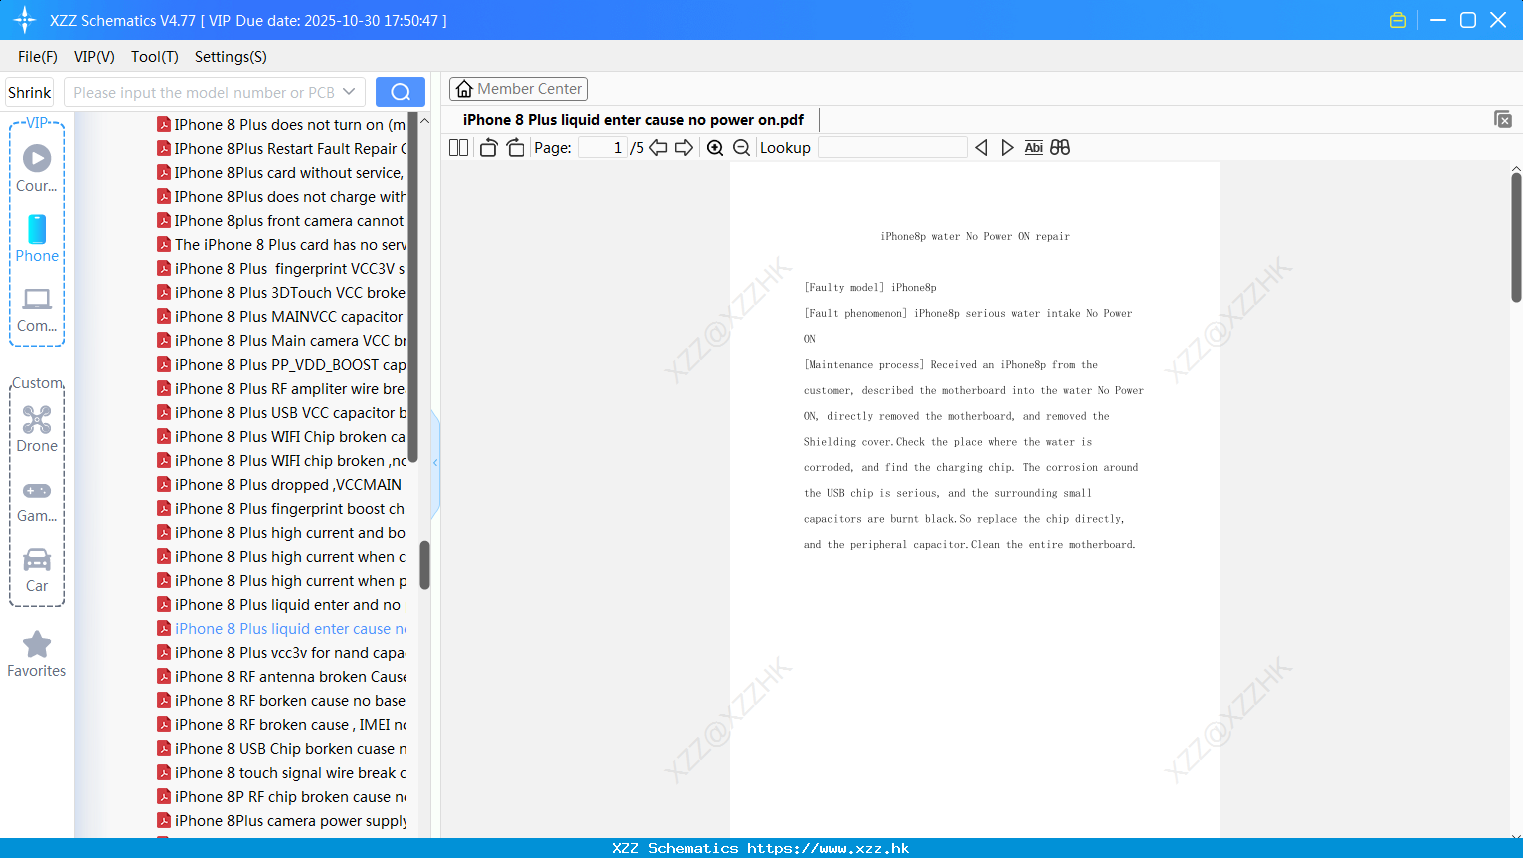The height and width of the screenshot is (858, 1523).
Task: Open 'iPhone 8 Plus vcc3v for nand capa' file
Action: click(x=281, y=653)
